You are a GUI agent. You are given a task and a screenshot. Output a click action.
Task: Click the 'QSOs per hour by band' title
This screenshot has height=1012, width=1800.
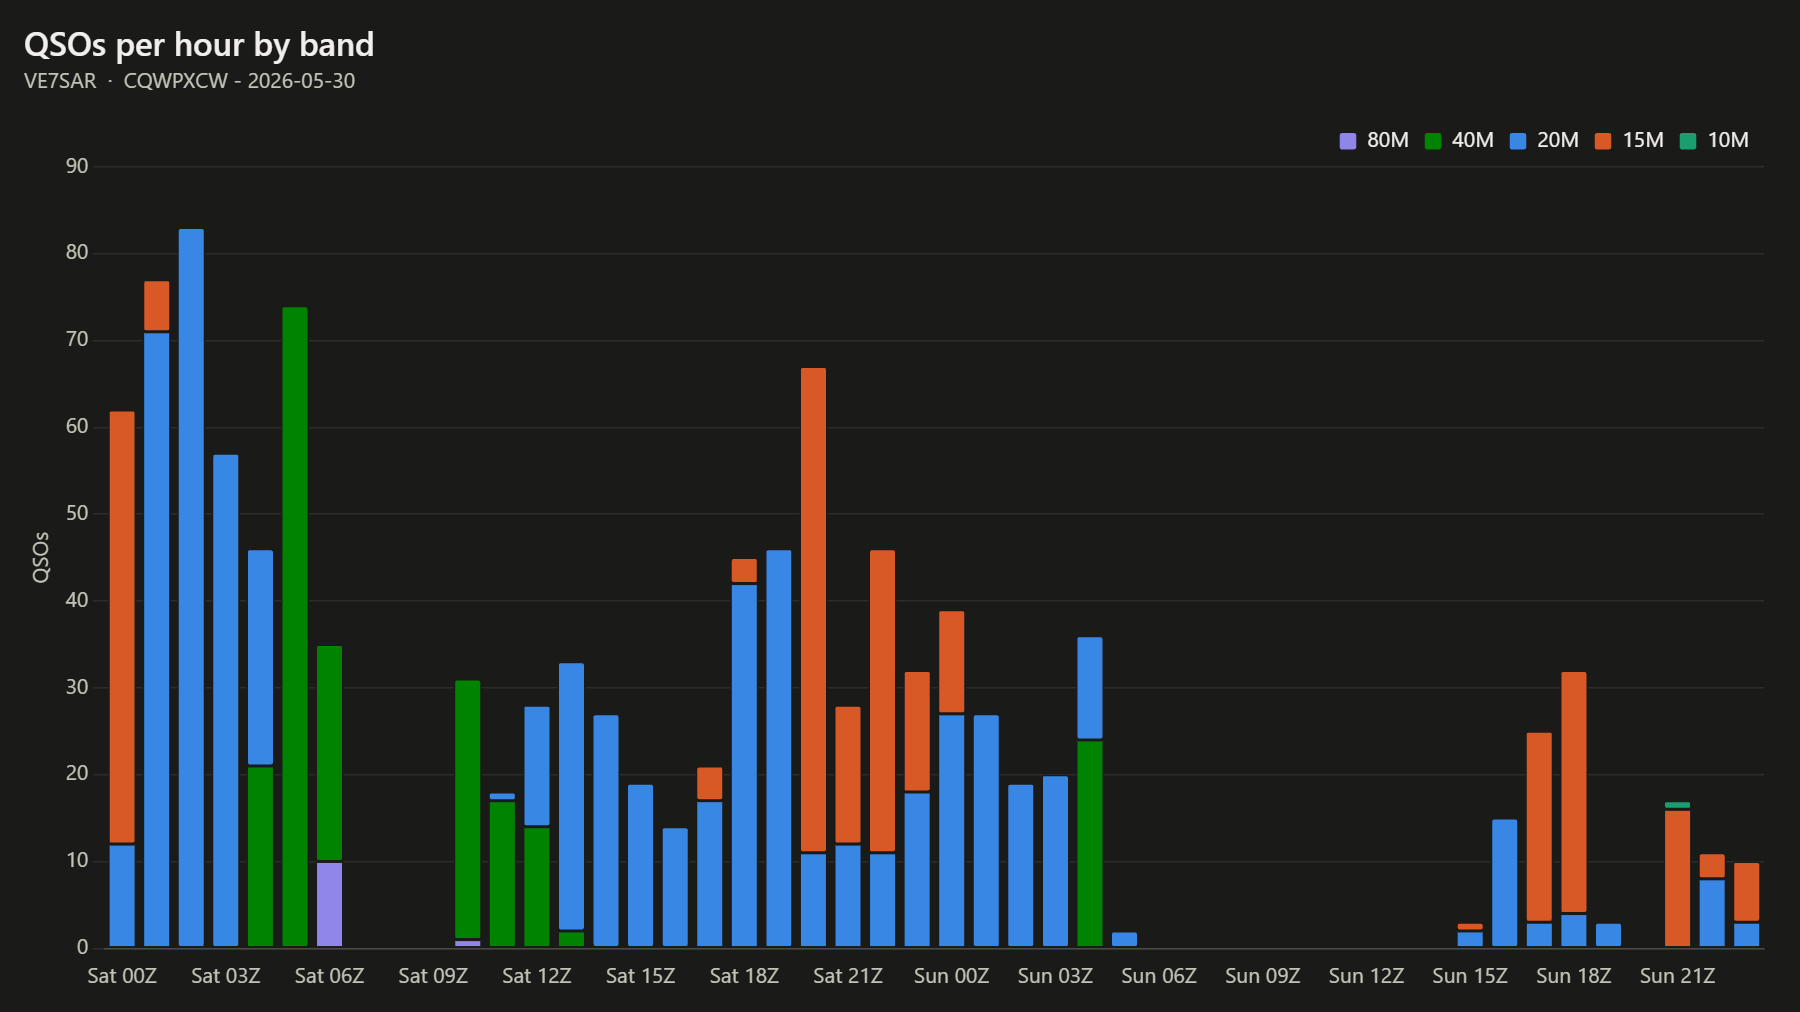coord(199,45)
